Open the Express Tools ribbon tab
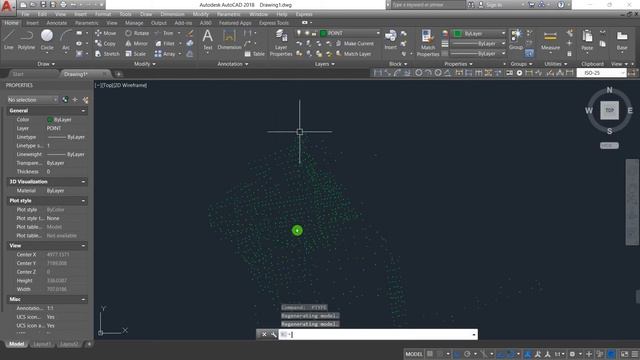Screen dimensions: 640x360 (x=274, y=23)
